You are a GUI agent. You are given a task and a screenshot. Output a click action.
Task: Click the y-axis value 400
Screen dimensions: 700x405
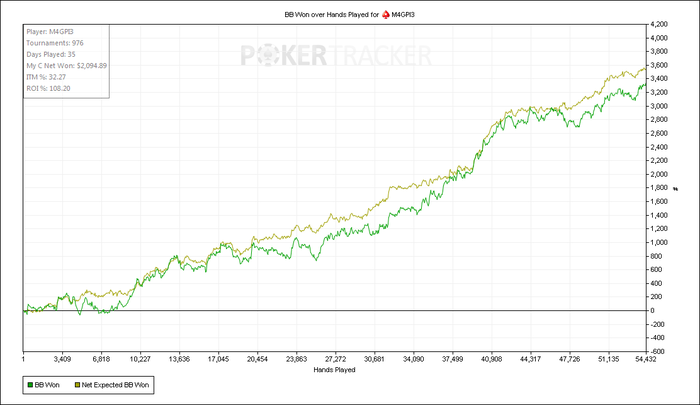656,283
